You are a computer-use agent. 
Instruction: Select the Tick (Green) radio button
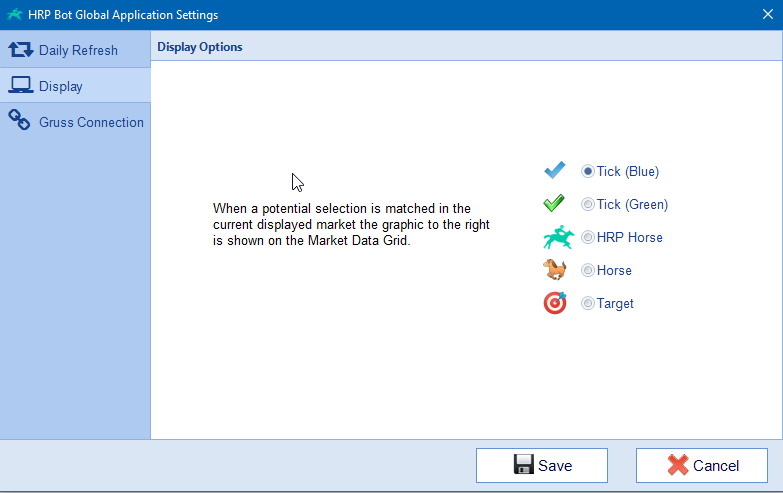588,204
